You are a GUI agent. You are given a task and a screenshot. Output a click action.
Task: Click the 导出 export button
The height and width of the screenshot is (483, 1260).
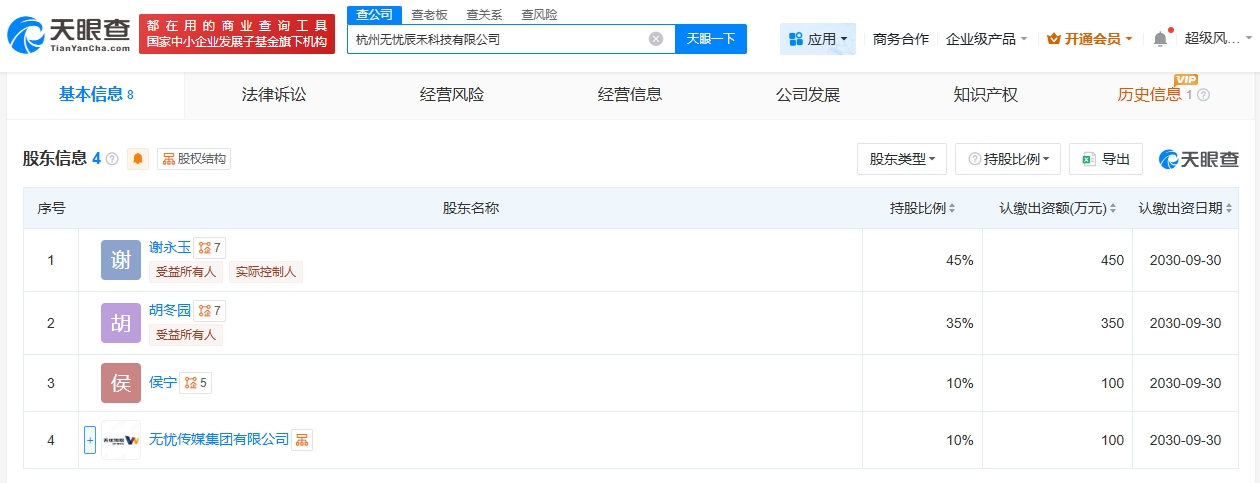pyautogui.click(x=1105, y=159)
